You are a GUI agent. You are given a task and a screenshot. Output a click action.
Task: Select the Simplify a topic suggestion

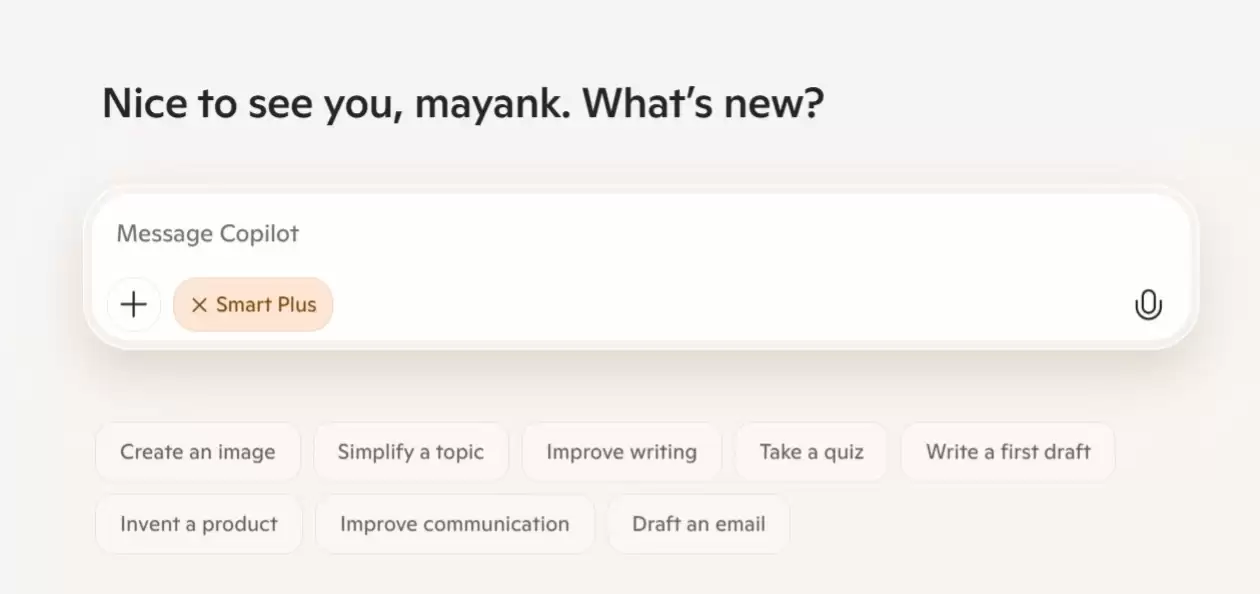(410, 452)
